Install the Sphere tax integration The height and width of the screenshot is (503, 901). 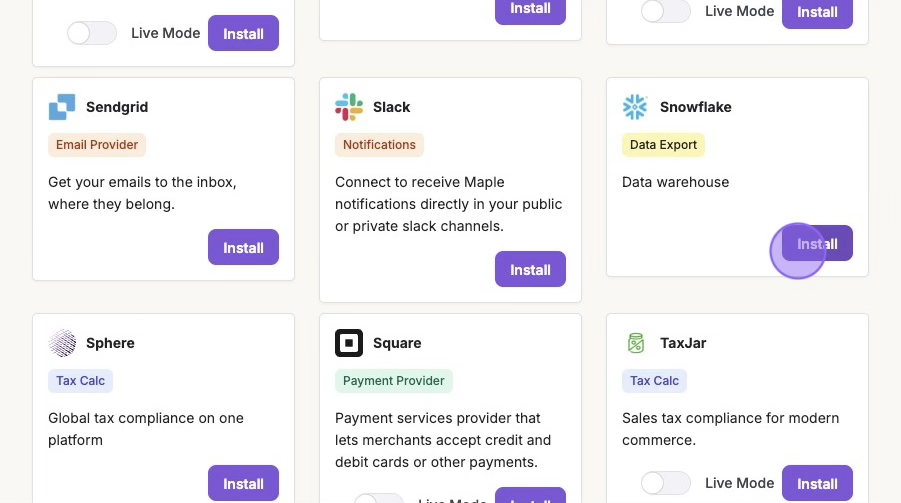pos(243,483)
